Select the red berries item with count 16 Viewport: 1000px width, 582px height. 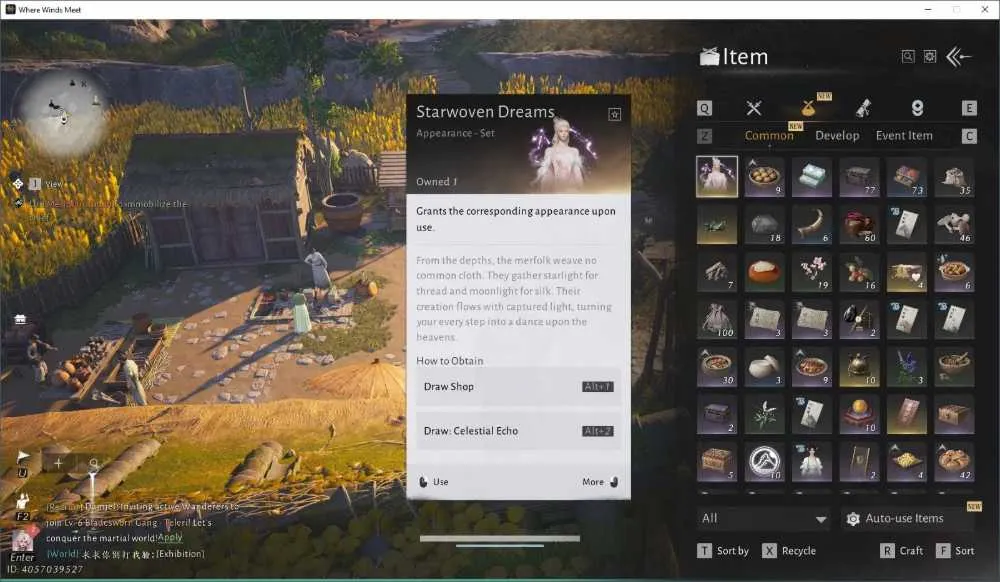[x=859, y=272]
